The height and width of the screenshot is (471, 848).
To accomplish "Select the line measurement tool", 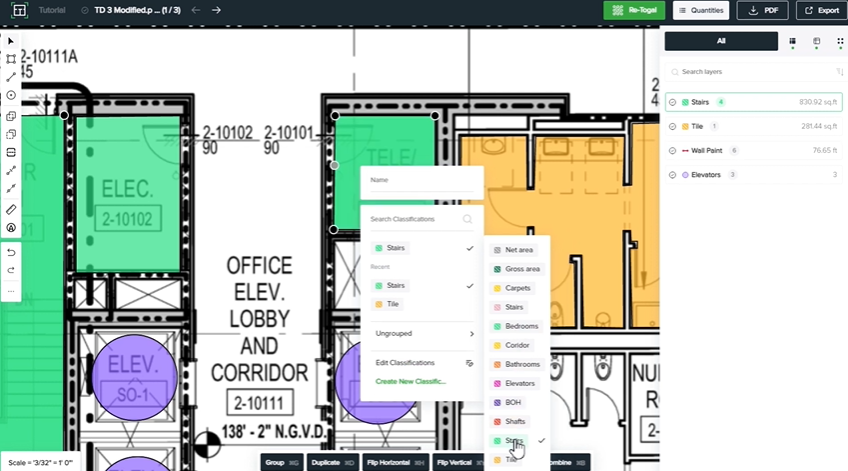I will pyautogui.click(x=11, y=77).
